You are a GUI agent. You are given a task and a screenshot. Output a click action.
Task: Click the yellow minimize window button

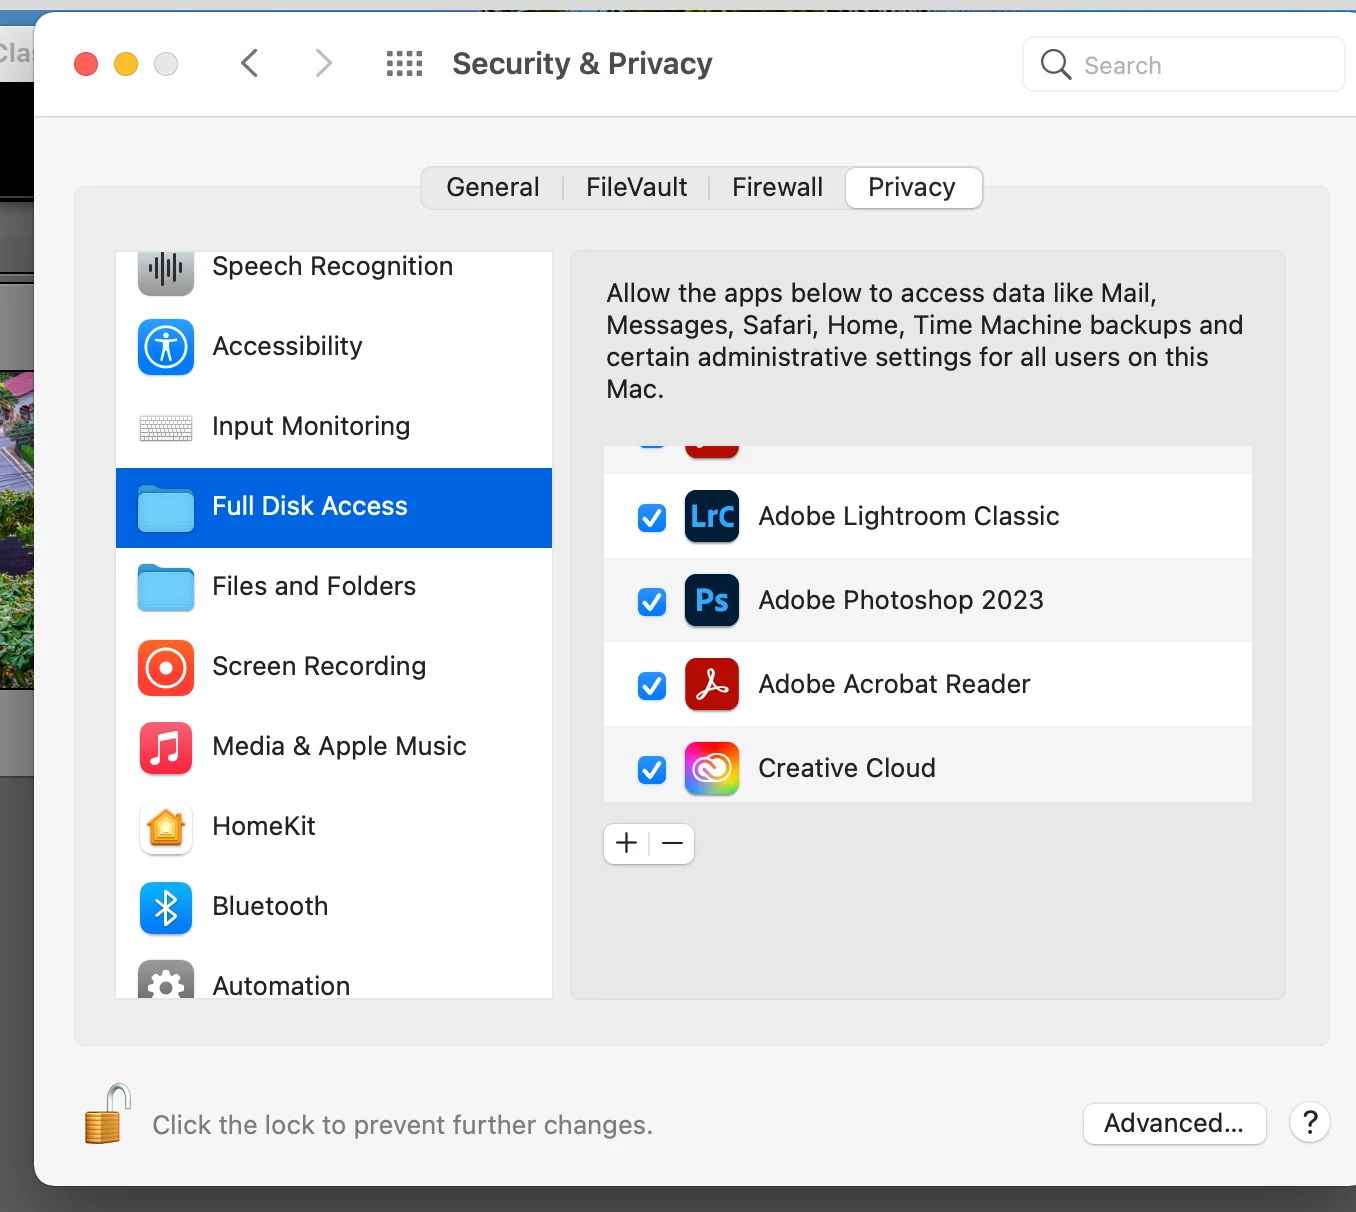(x=126, y=64)
